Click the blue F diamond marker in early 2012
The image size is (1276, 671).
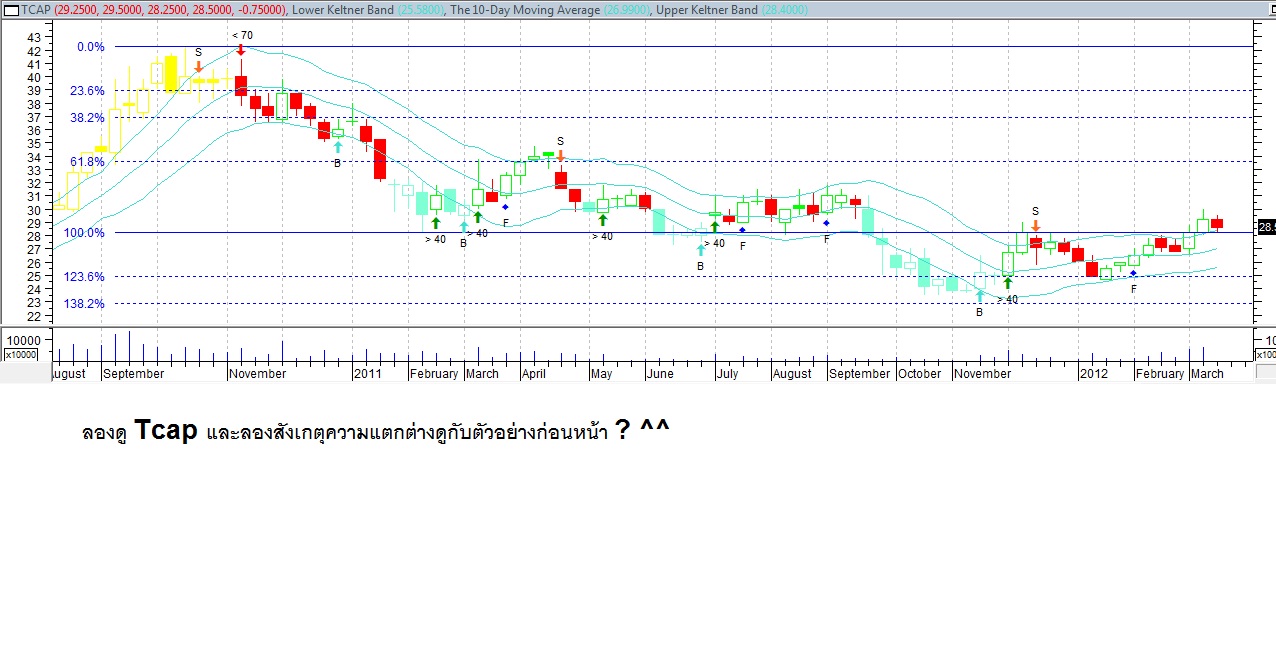1133,273
